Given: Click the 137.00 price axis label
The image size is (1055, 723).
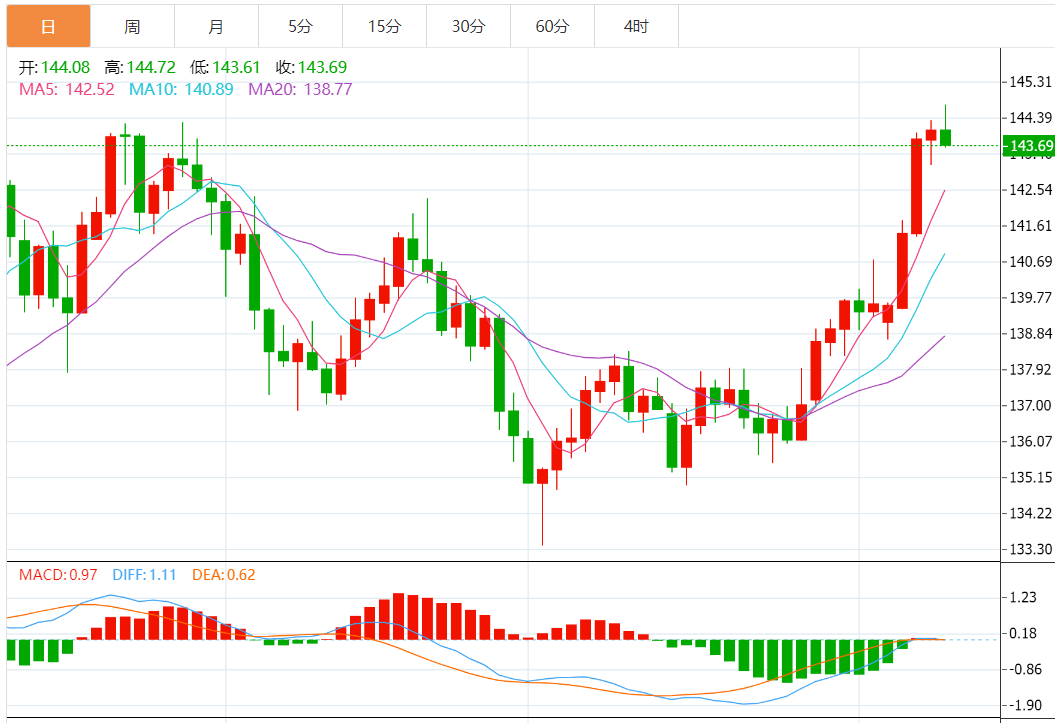Looking at the screenshot, I should [x=1031, y=406].
